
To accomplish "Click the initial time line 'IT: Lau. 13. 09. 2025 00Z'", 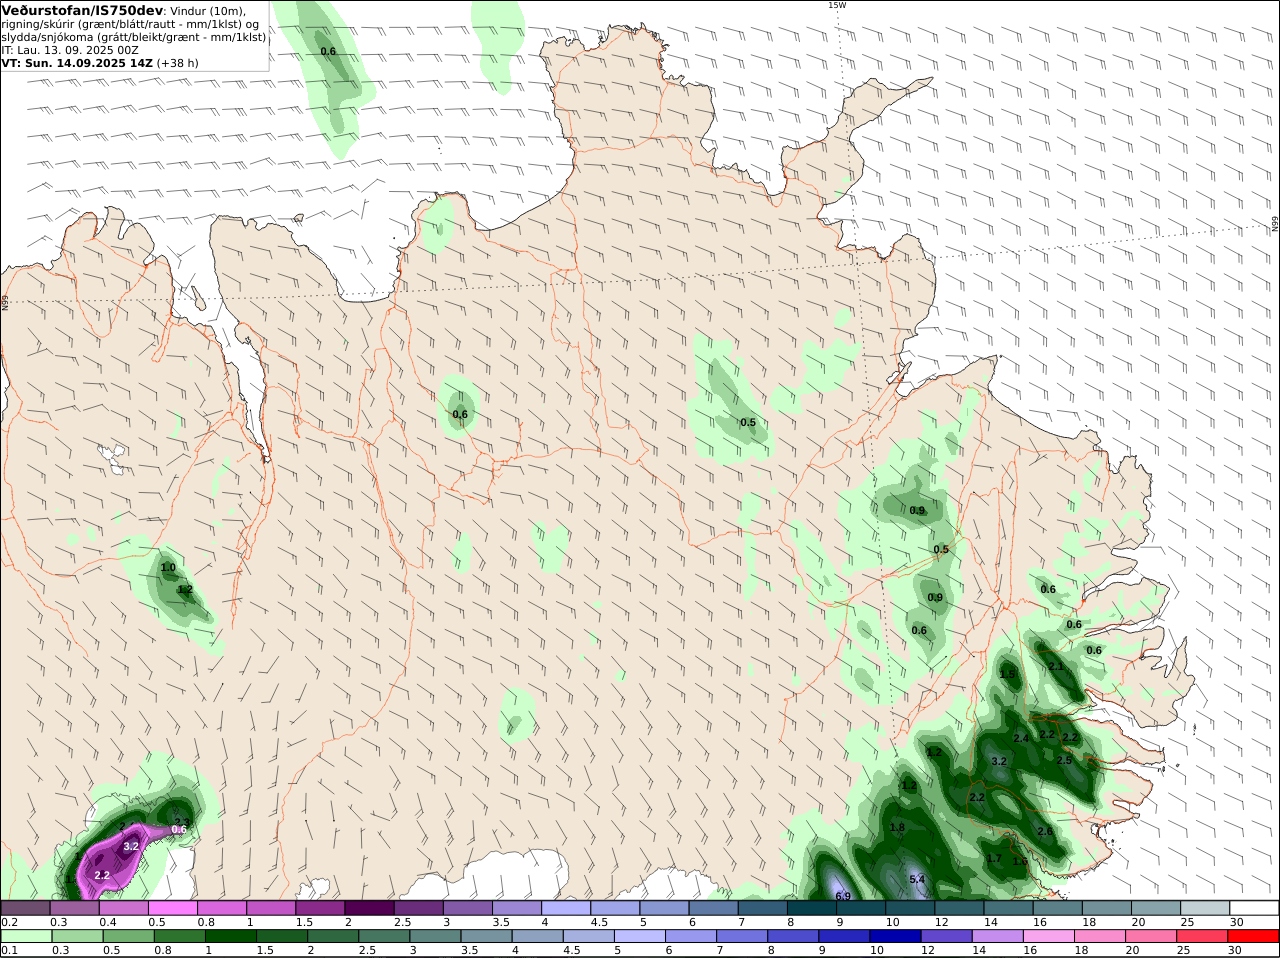I will [x=70, y=50].
